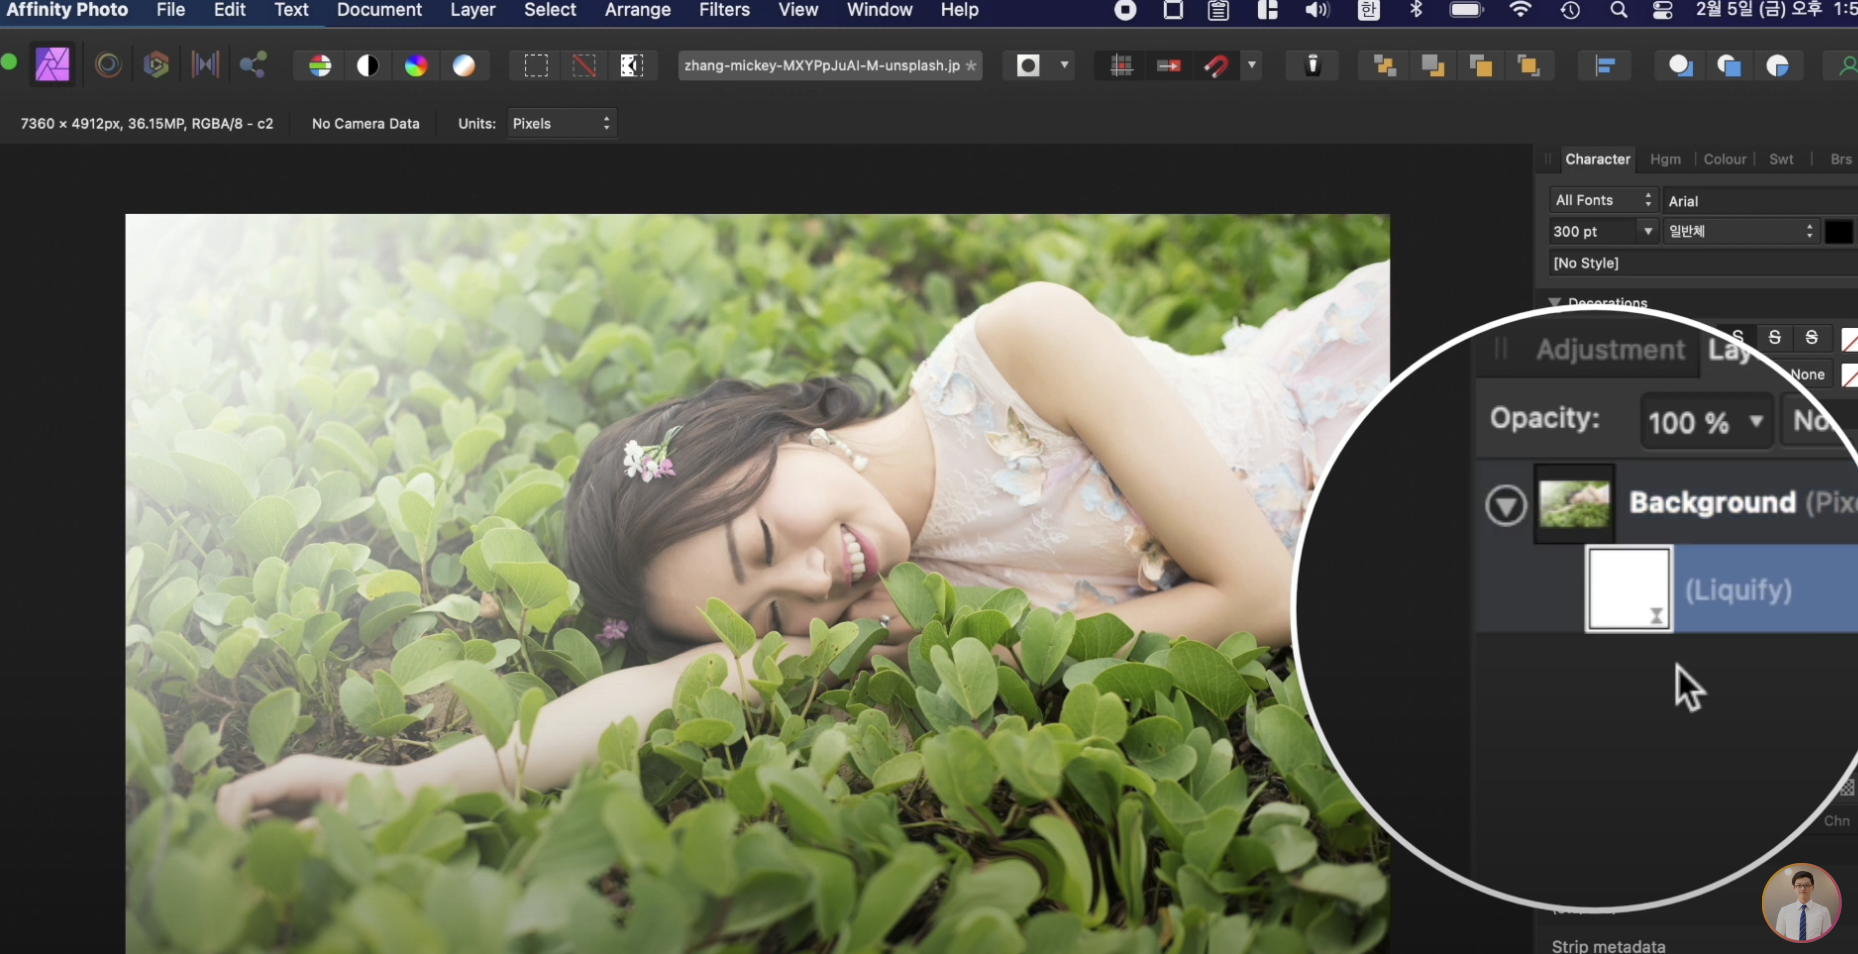Toggle the single strikethrough S button
The height and width of the screenshot is (954, 1858).
point(1775,337)
